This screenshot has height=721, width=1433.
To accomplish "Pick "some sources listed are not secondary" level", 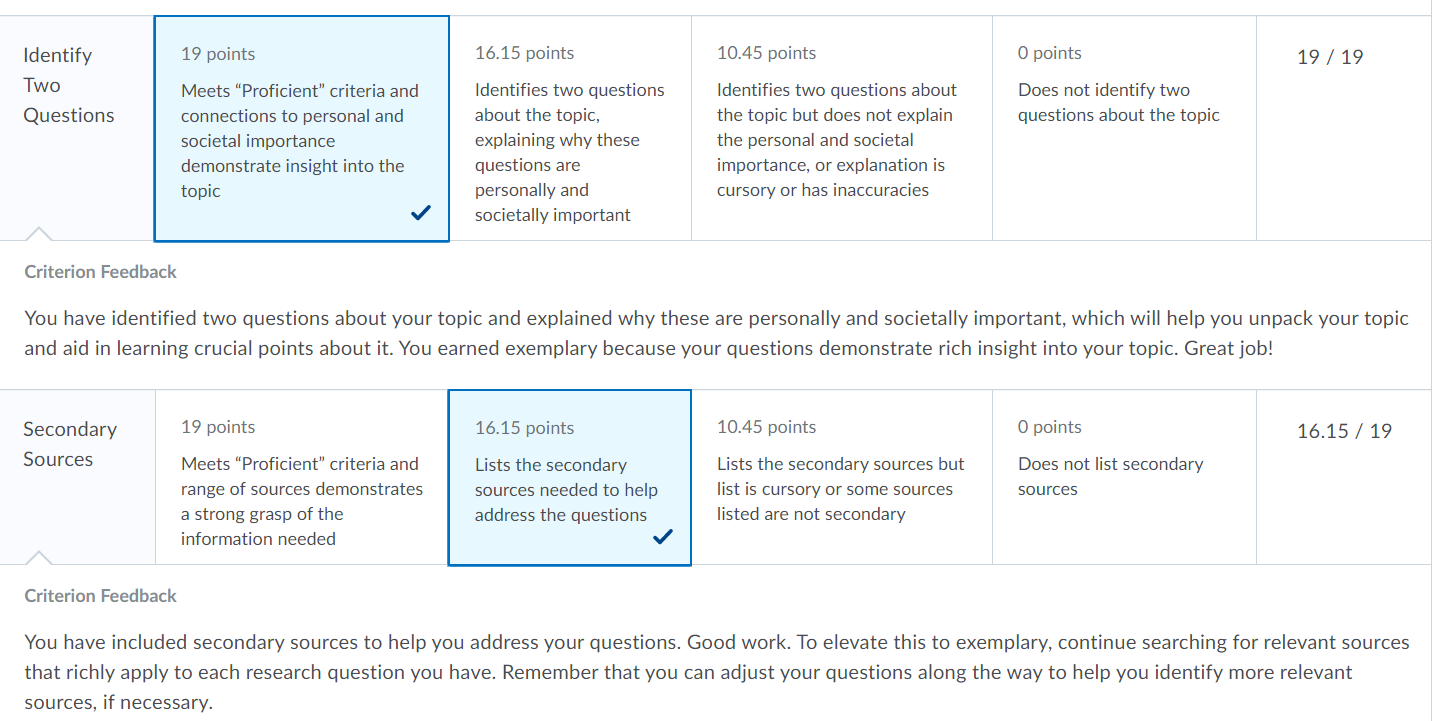I will tap(840, 489).
